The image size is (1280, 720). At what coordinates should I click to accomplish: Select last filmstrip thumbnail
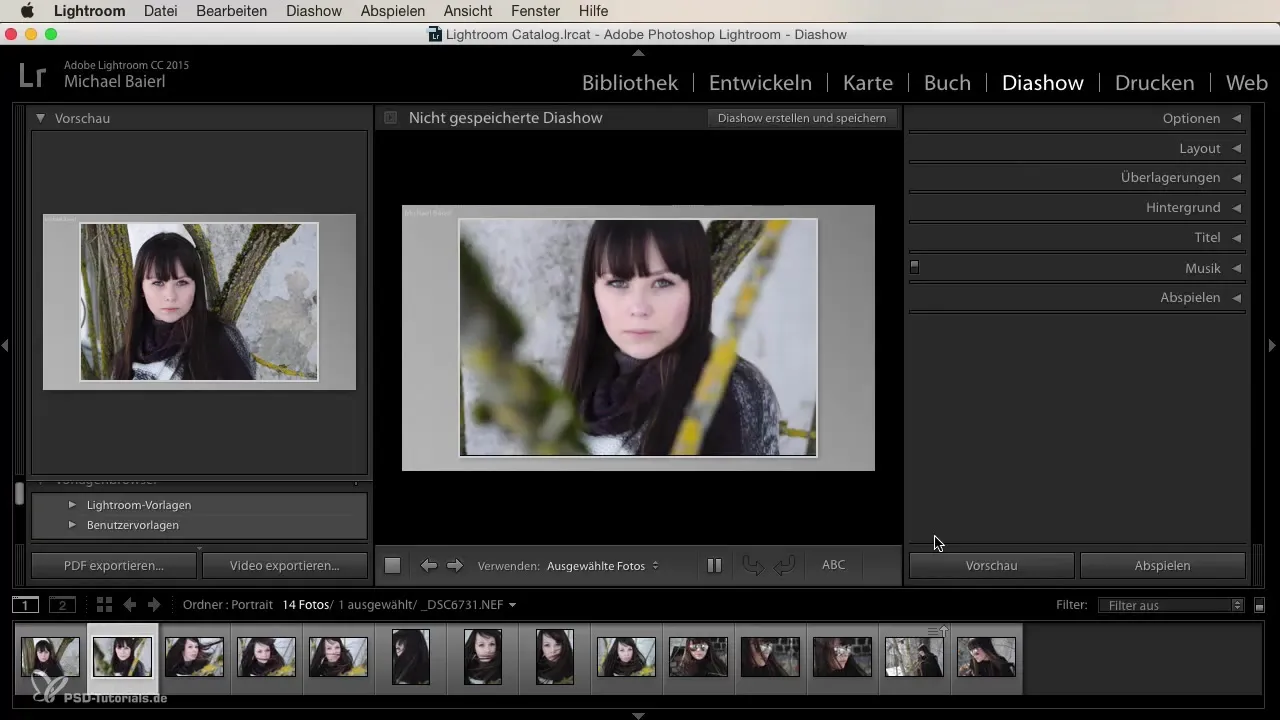(x=986, y=658)
